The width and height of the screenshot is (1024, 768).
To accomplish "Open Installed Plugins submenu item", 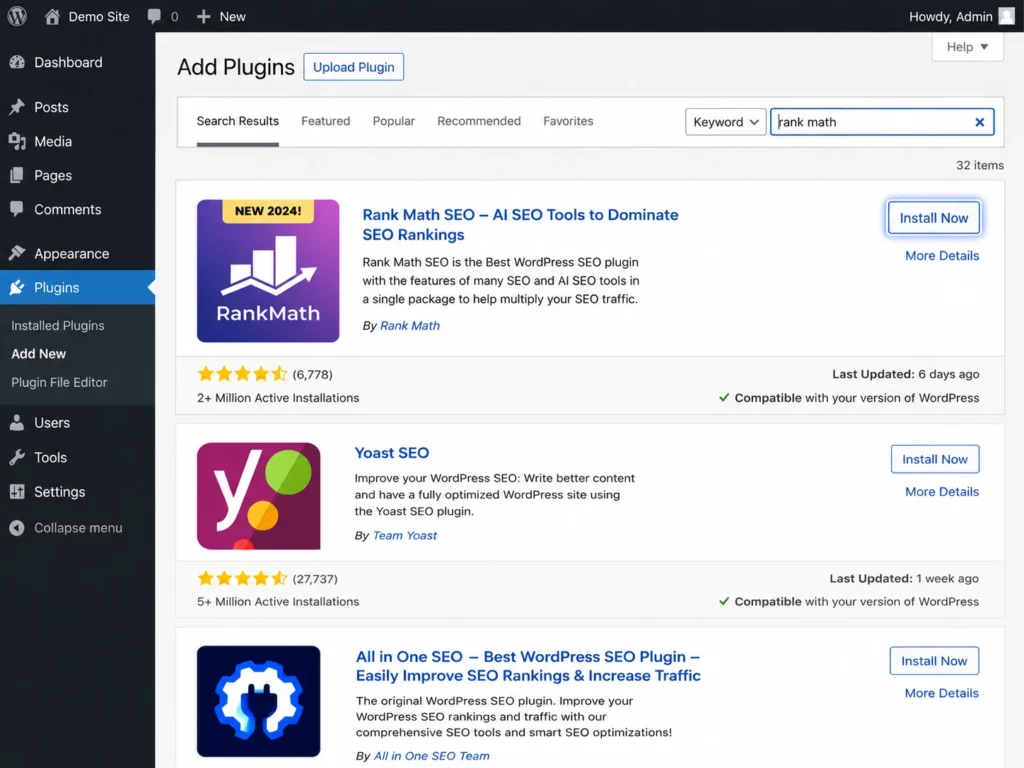I will click(x=57, y=325).
